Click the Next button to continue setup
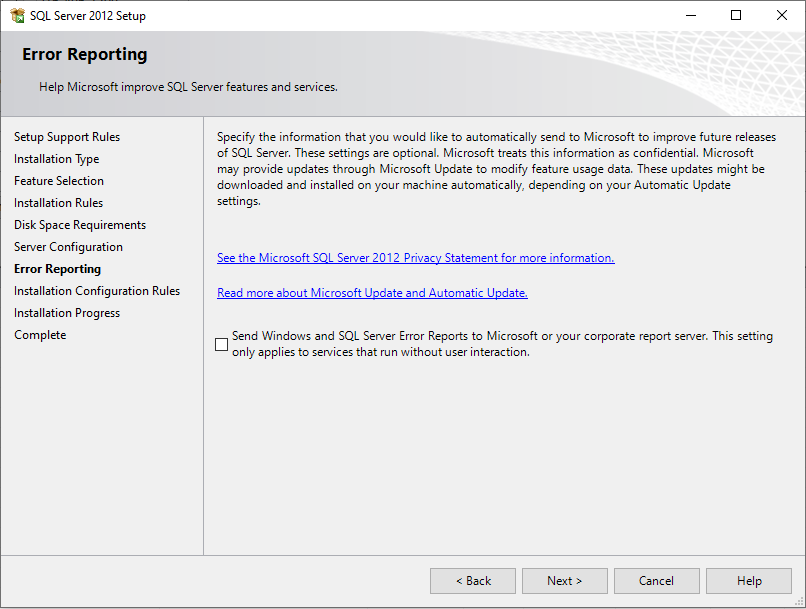Screen dimensions: 806x609 tap(564, 580)
